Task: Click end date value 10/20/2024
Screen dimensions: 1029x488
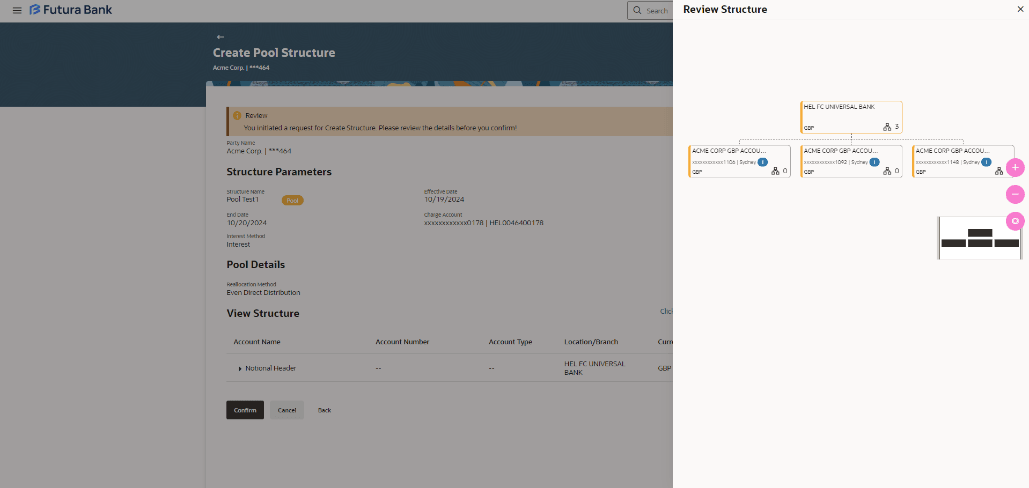Action: (x=247, y=223)
